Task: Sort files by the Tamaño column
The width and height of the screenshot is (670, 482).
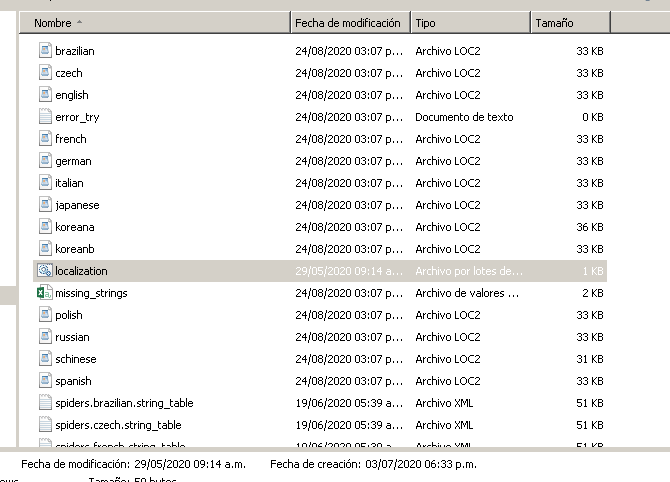Action: coord(570,23)
